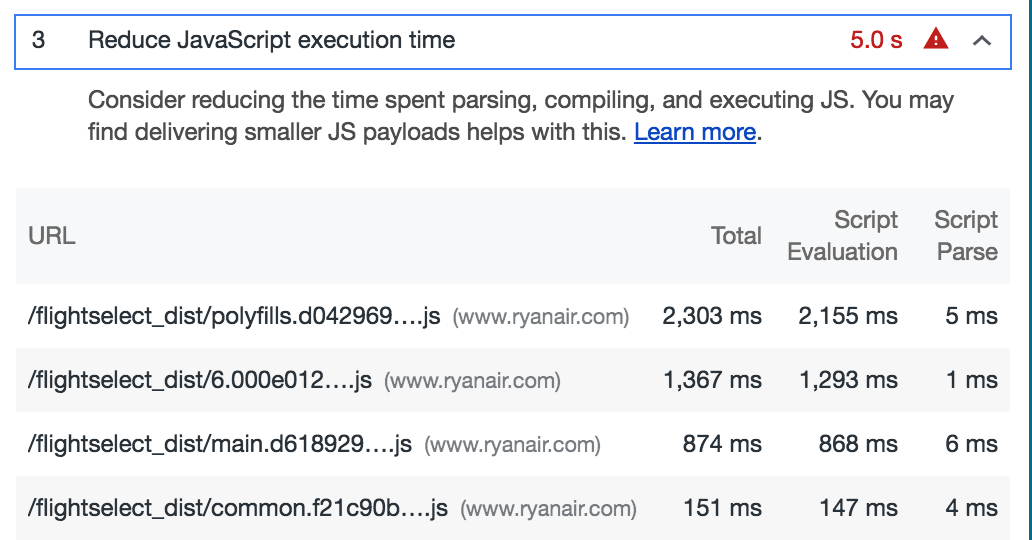The height and width of the screenshot is (540, 1032).
Task: Click the URL column header
Action: [x=52, y=236]
